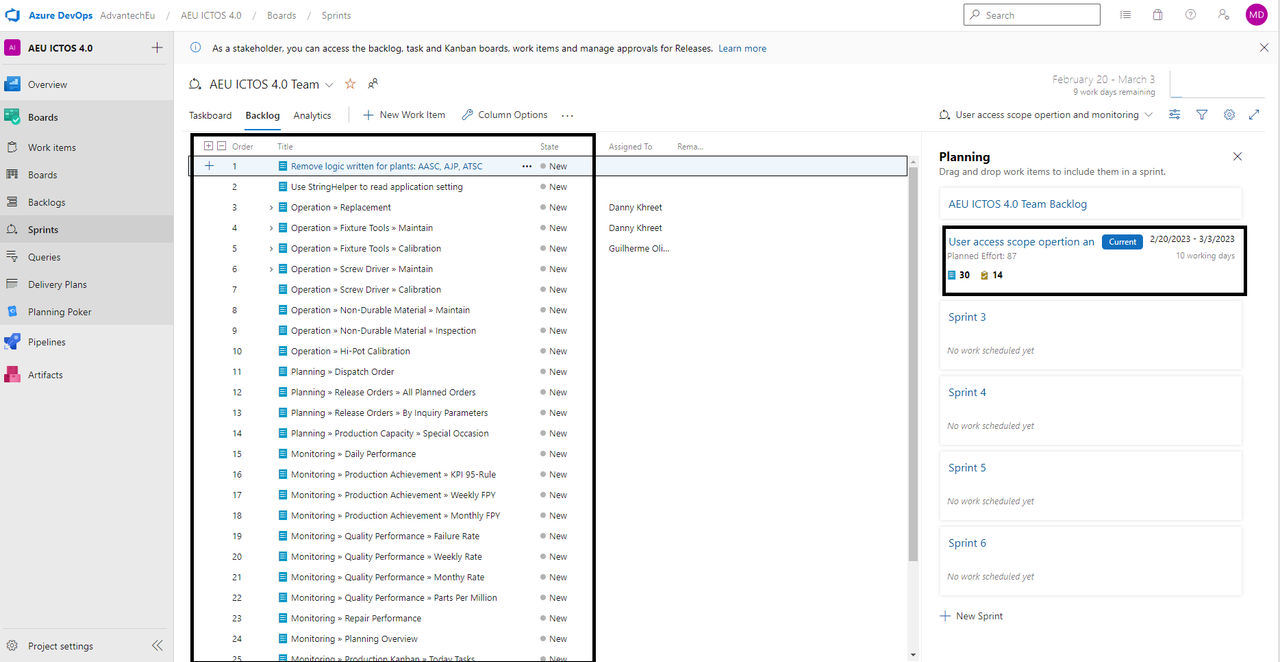Click the Learn more link
This screenshot has height=662, width=1280.
(x=742, y=48)
